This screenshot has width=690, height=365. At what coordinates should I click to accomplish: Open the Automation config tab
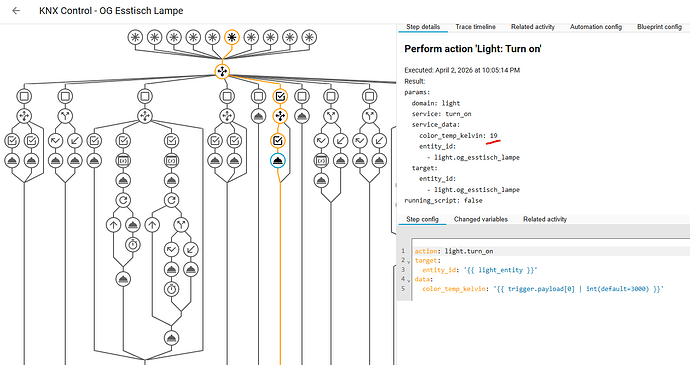[x=596, y=27]
